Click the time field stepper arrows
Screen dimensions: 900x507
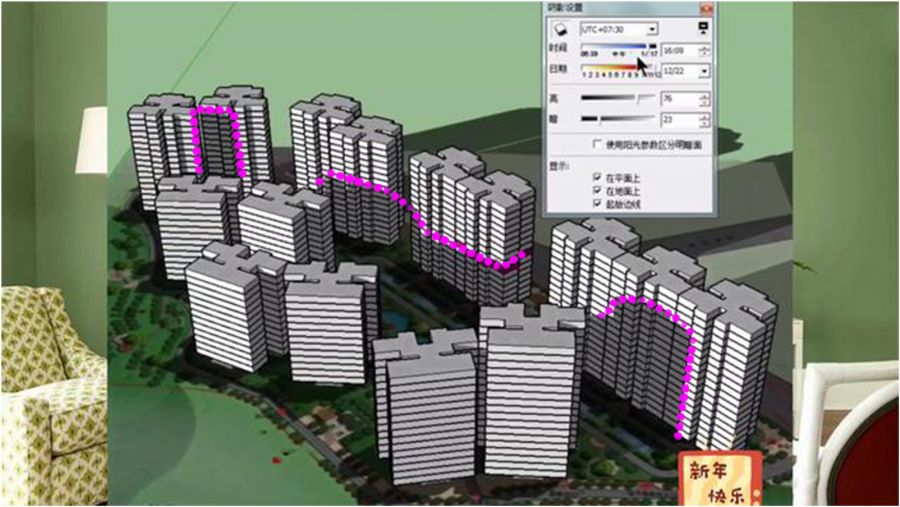(x=705, y=51)
